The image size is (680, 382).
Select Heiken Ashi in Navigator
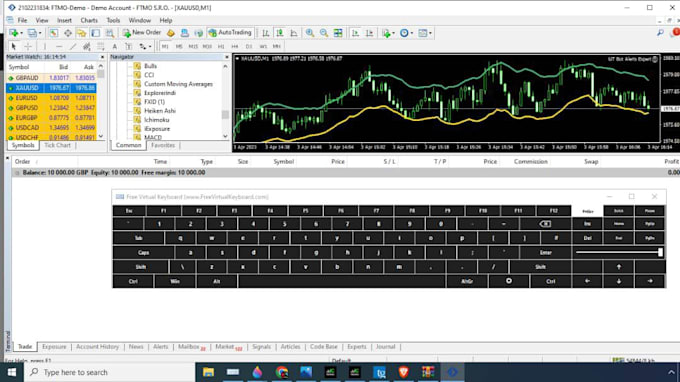pyautogui.click(x=160, y=111)
